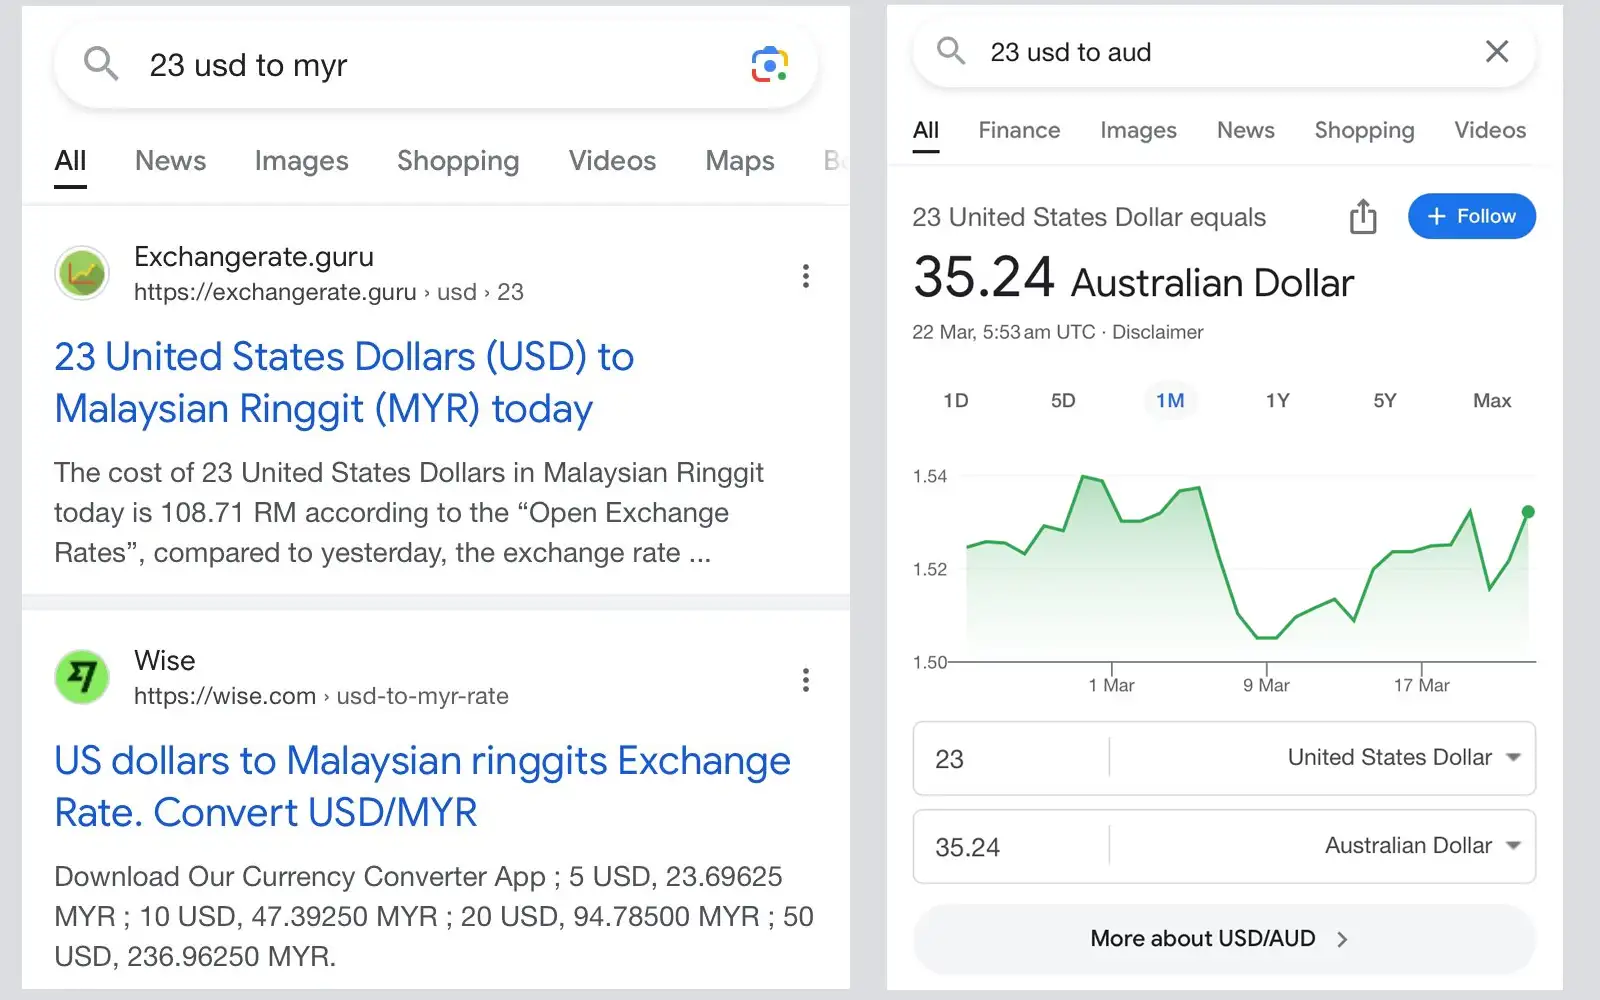Select the 5Y chart range
This screenshot has height=1000, width=1600.
click(1384, 401)
